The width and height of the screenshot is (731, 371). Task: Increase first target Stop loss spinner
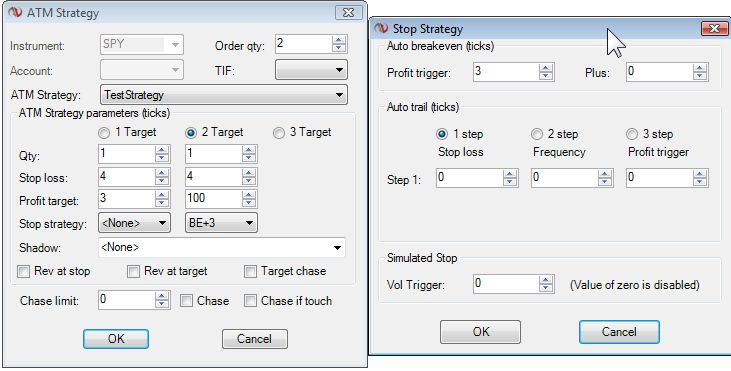pos(162,173)
